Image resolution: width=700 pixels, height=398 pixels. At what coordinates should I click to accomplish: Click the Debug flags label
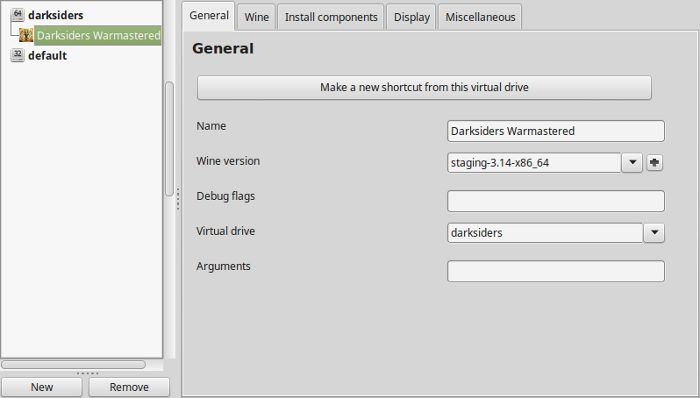coord(225,196)
